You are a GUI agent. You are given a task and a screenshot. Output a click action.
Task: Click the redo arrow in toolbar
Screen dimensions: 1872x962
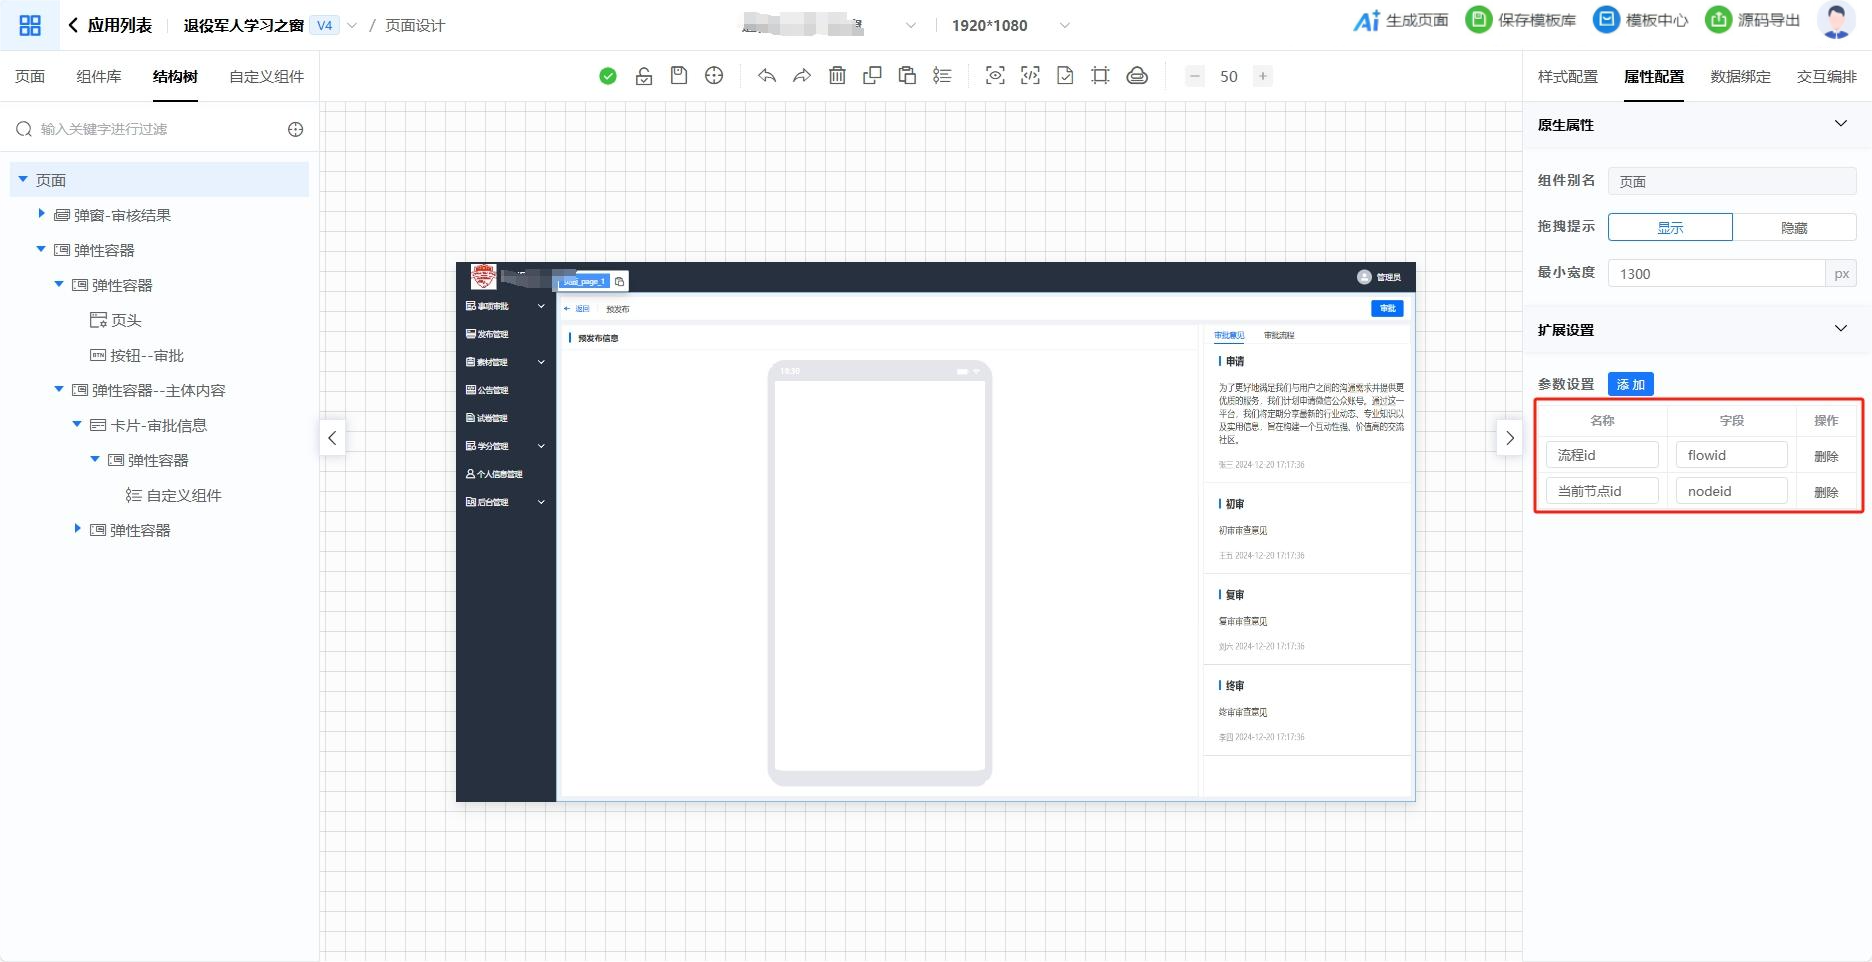tap(802, 76)
